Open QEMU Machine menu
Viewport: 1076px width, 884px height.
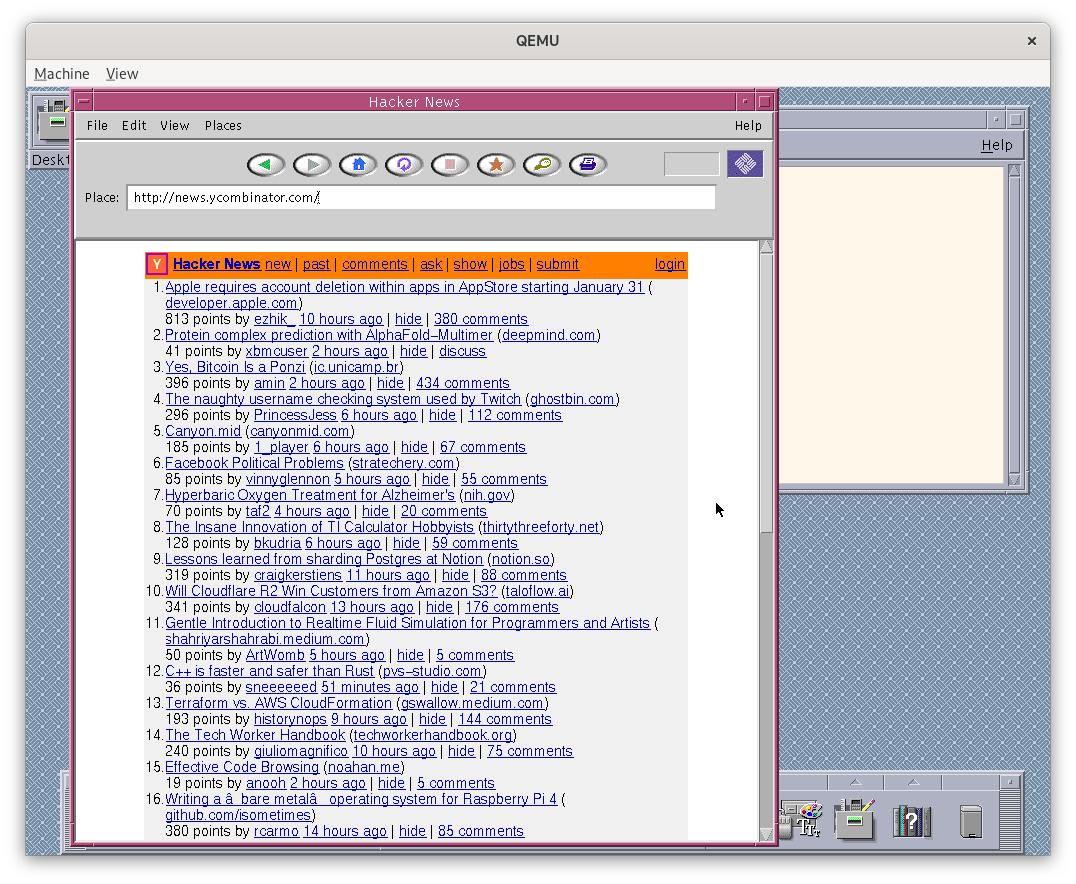[62, 73]
